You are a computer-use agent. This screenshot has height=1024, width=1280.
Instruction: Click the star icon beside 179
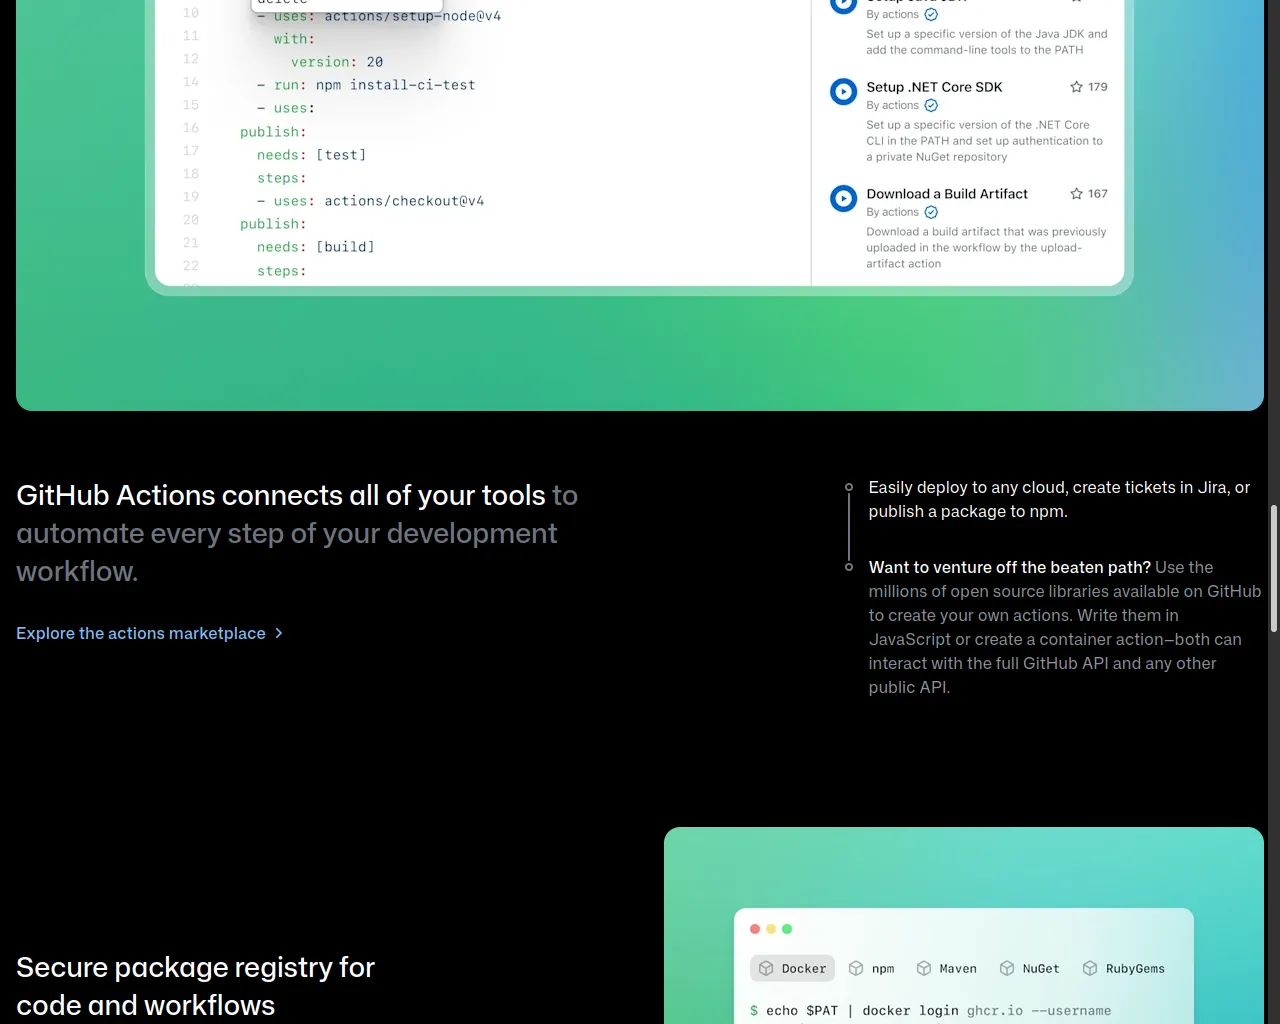pyautogui.click(x=1076, y=87)
